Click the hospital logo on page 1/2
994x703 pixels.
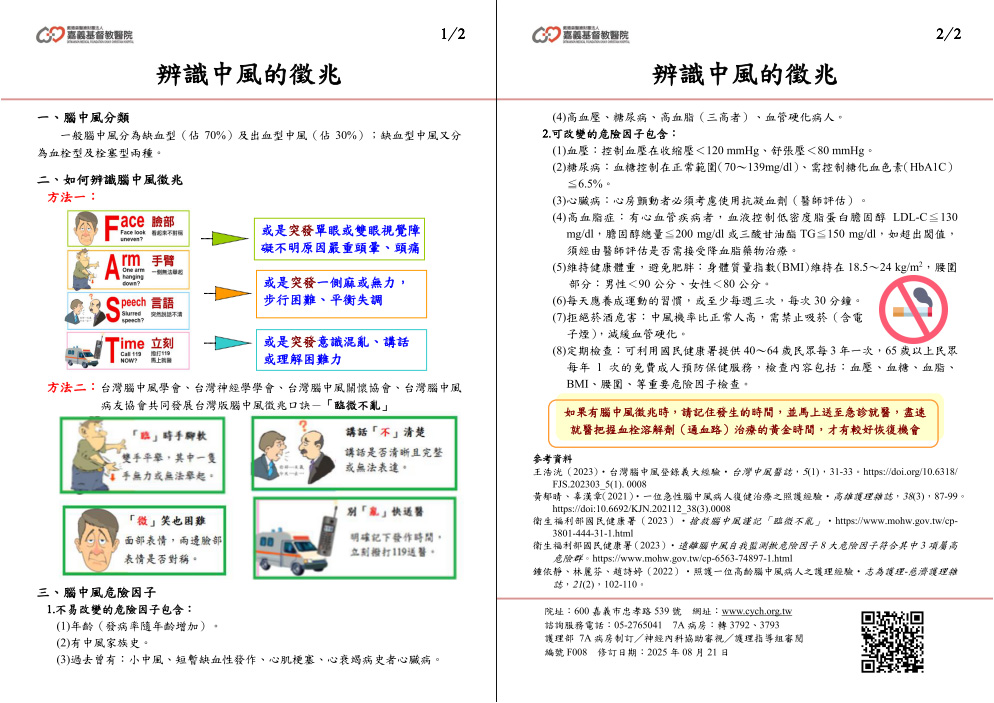(x=84, y=34)
